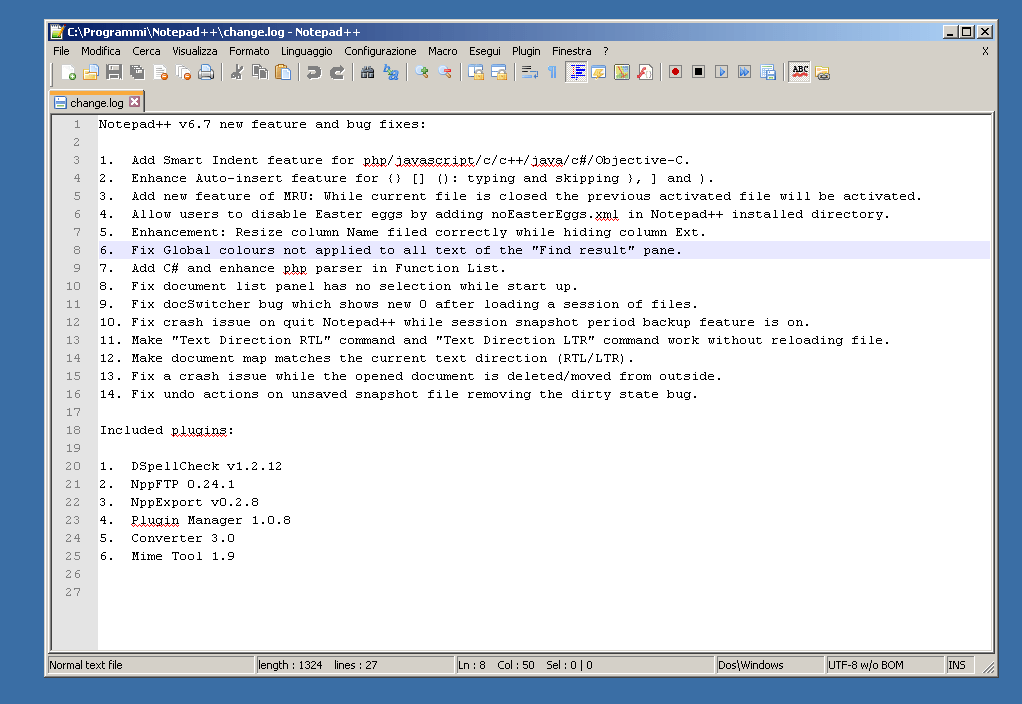The height and width of the screenshot is (704, 1022).
Task: Toggle word wrap
Action: tap(530, 71)
